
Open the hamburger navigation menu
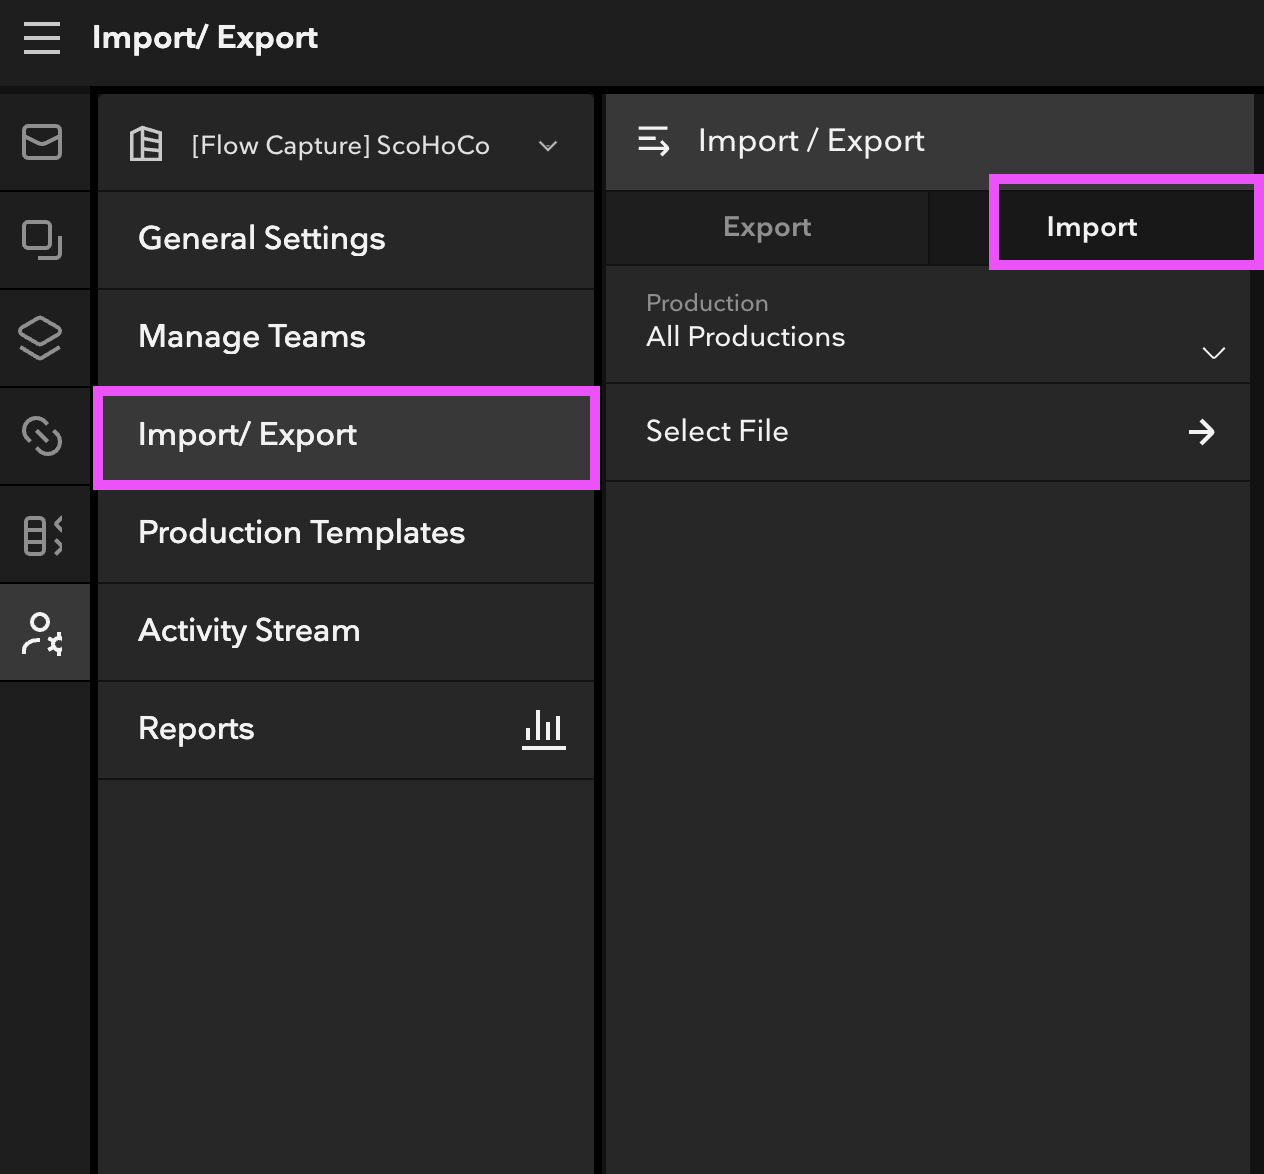(42, 38)
